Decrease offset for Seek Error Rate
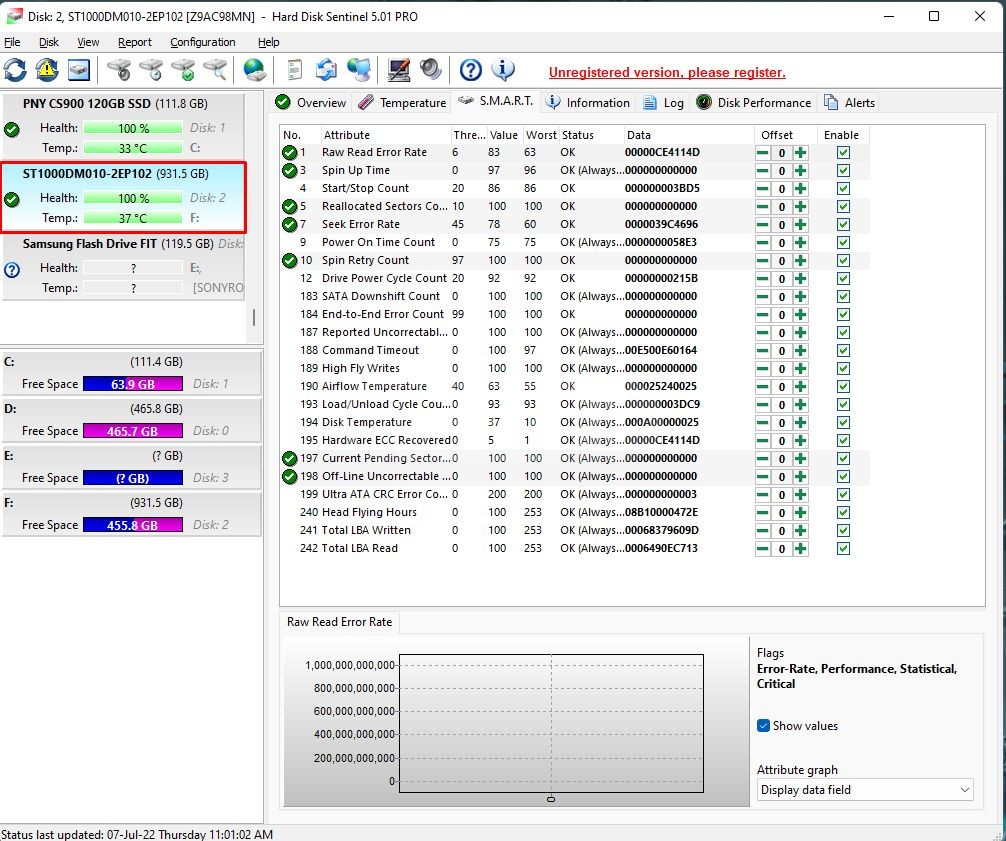This screenshot has height=841, width=1006. point(762,225)
